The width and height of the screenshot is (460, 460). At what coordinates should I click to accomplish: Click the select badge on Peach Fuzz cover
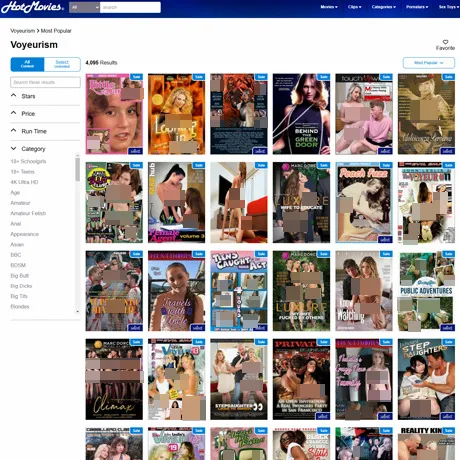tap(385, 239)
